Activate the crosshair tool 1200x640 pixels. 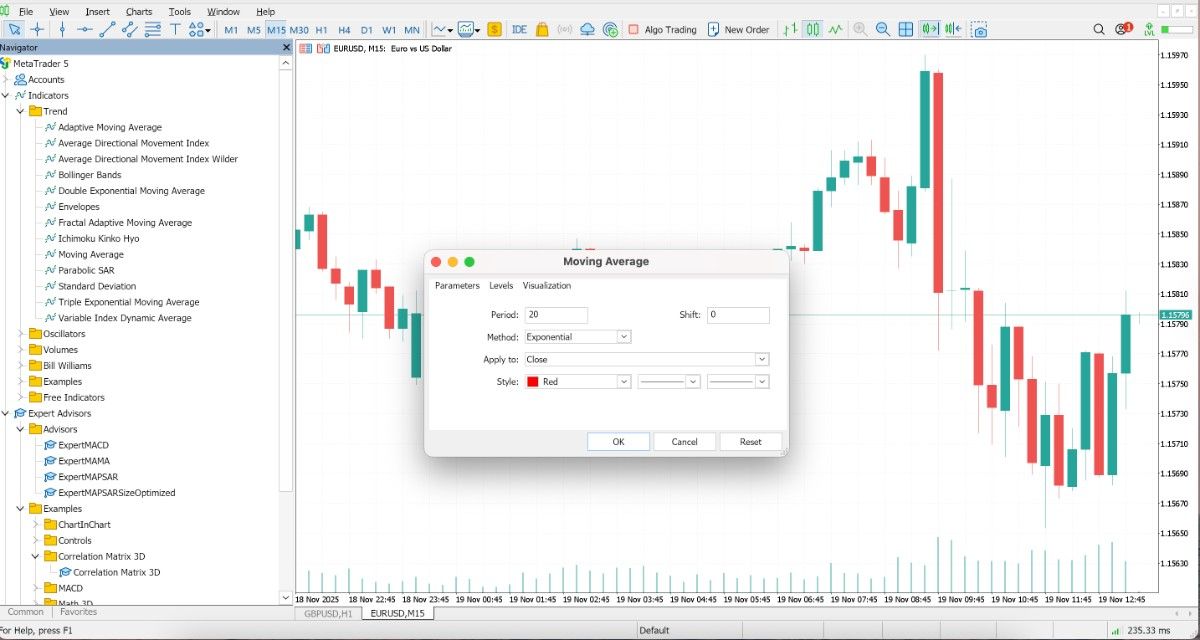click(x=37, y=30)
